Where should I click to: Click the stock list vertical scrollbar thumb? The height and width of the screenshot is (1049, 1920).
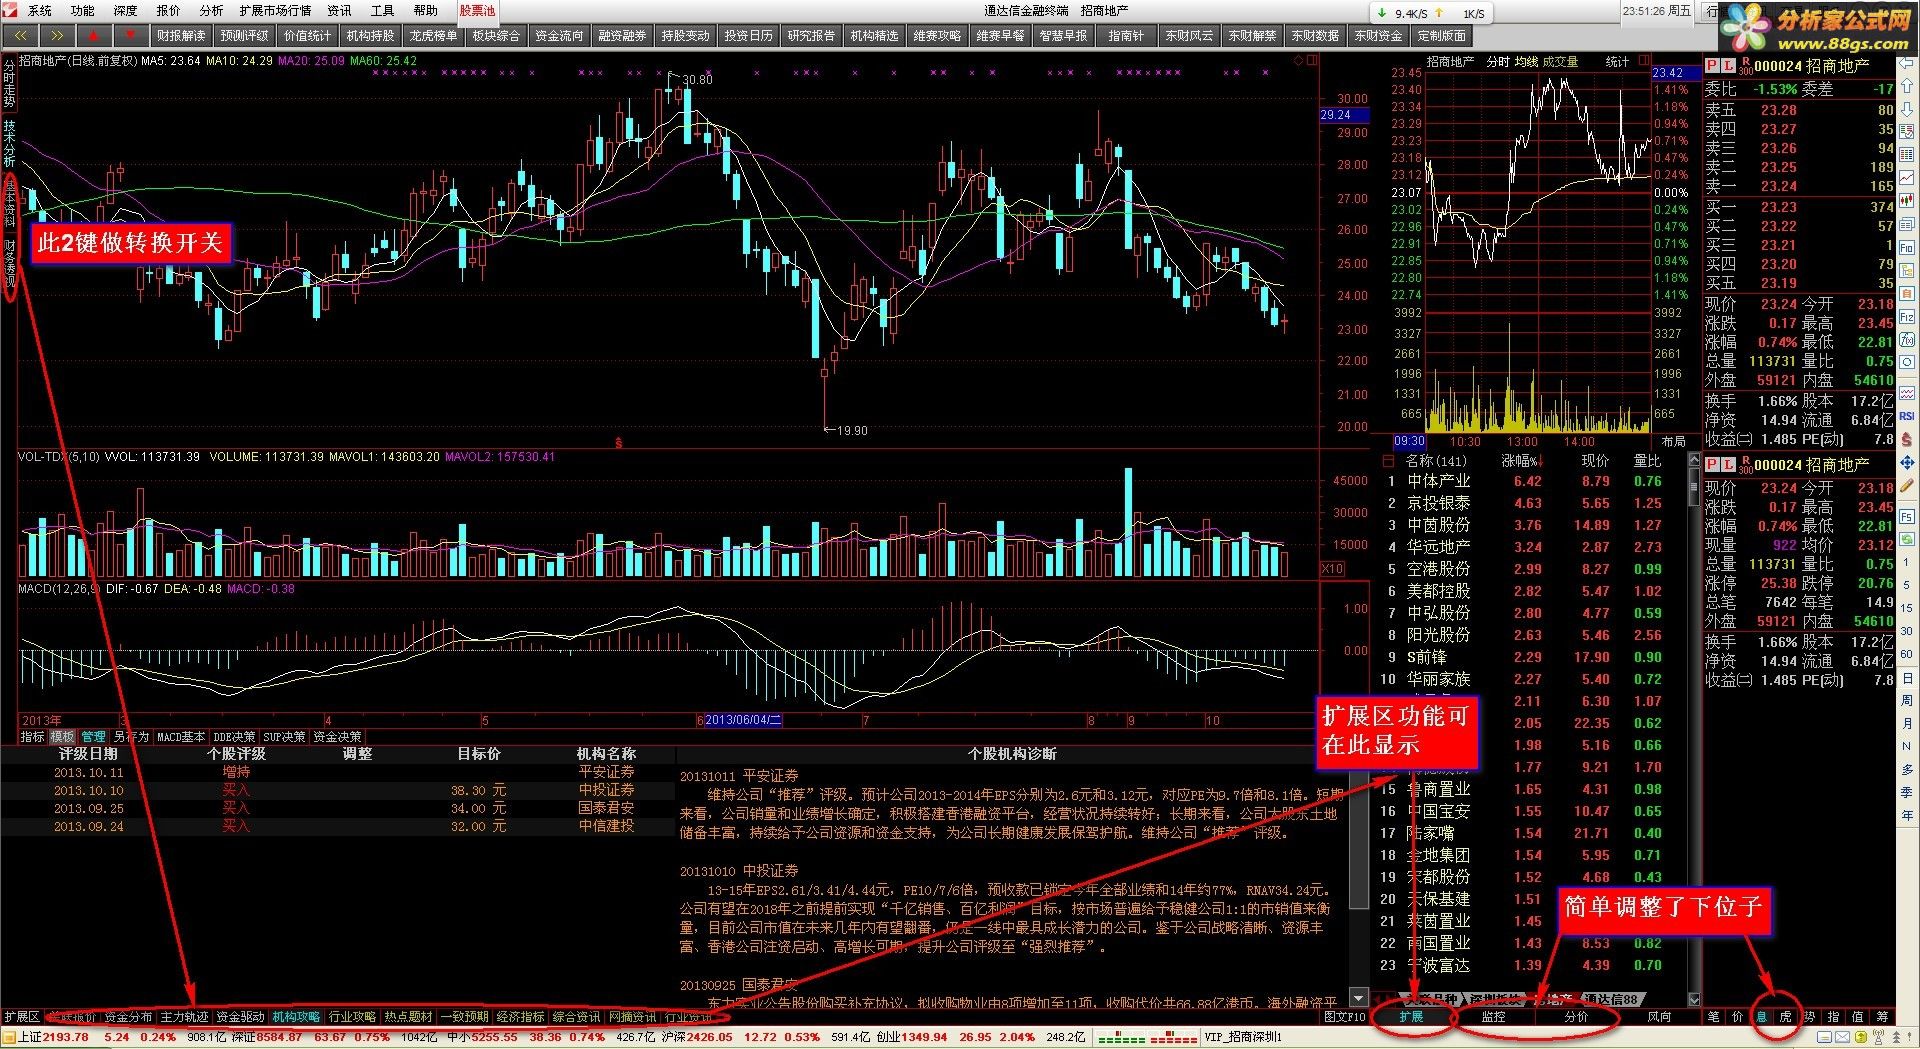(x=1694, y=485)
